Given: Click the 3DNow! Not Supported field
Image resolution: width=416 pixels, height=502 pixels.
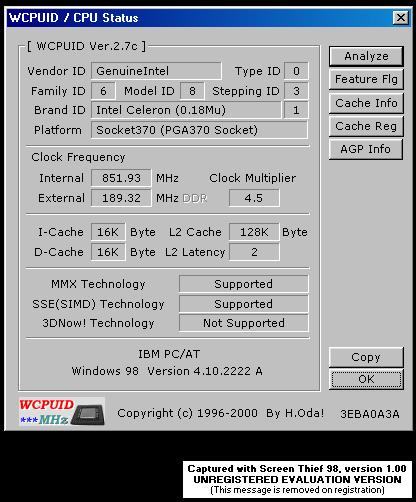Looking at the screenshot, I should [244, 323].
